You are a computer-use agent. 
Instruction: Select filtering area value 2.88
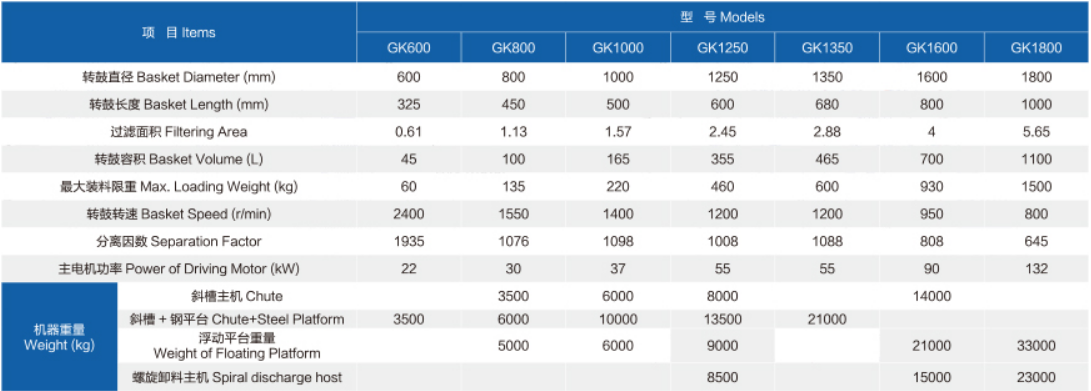827,131
